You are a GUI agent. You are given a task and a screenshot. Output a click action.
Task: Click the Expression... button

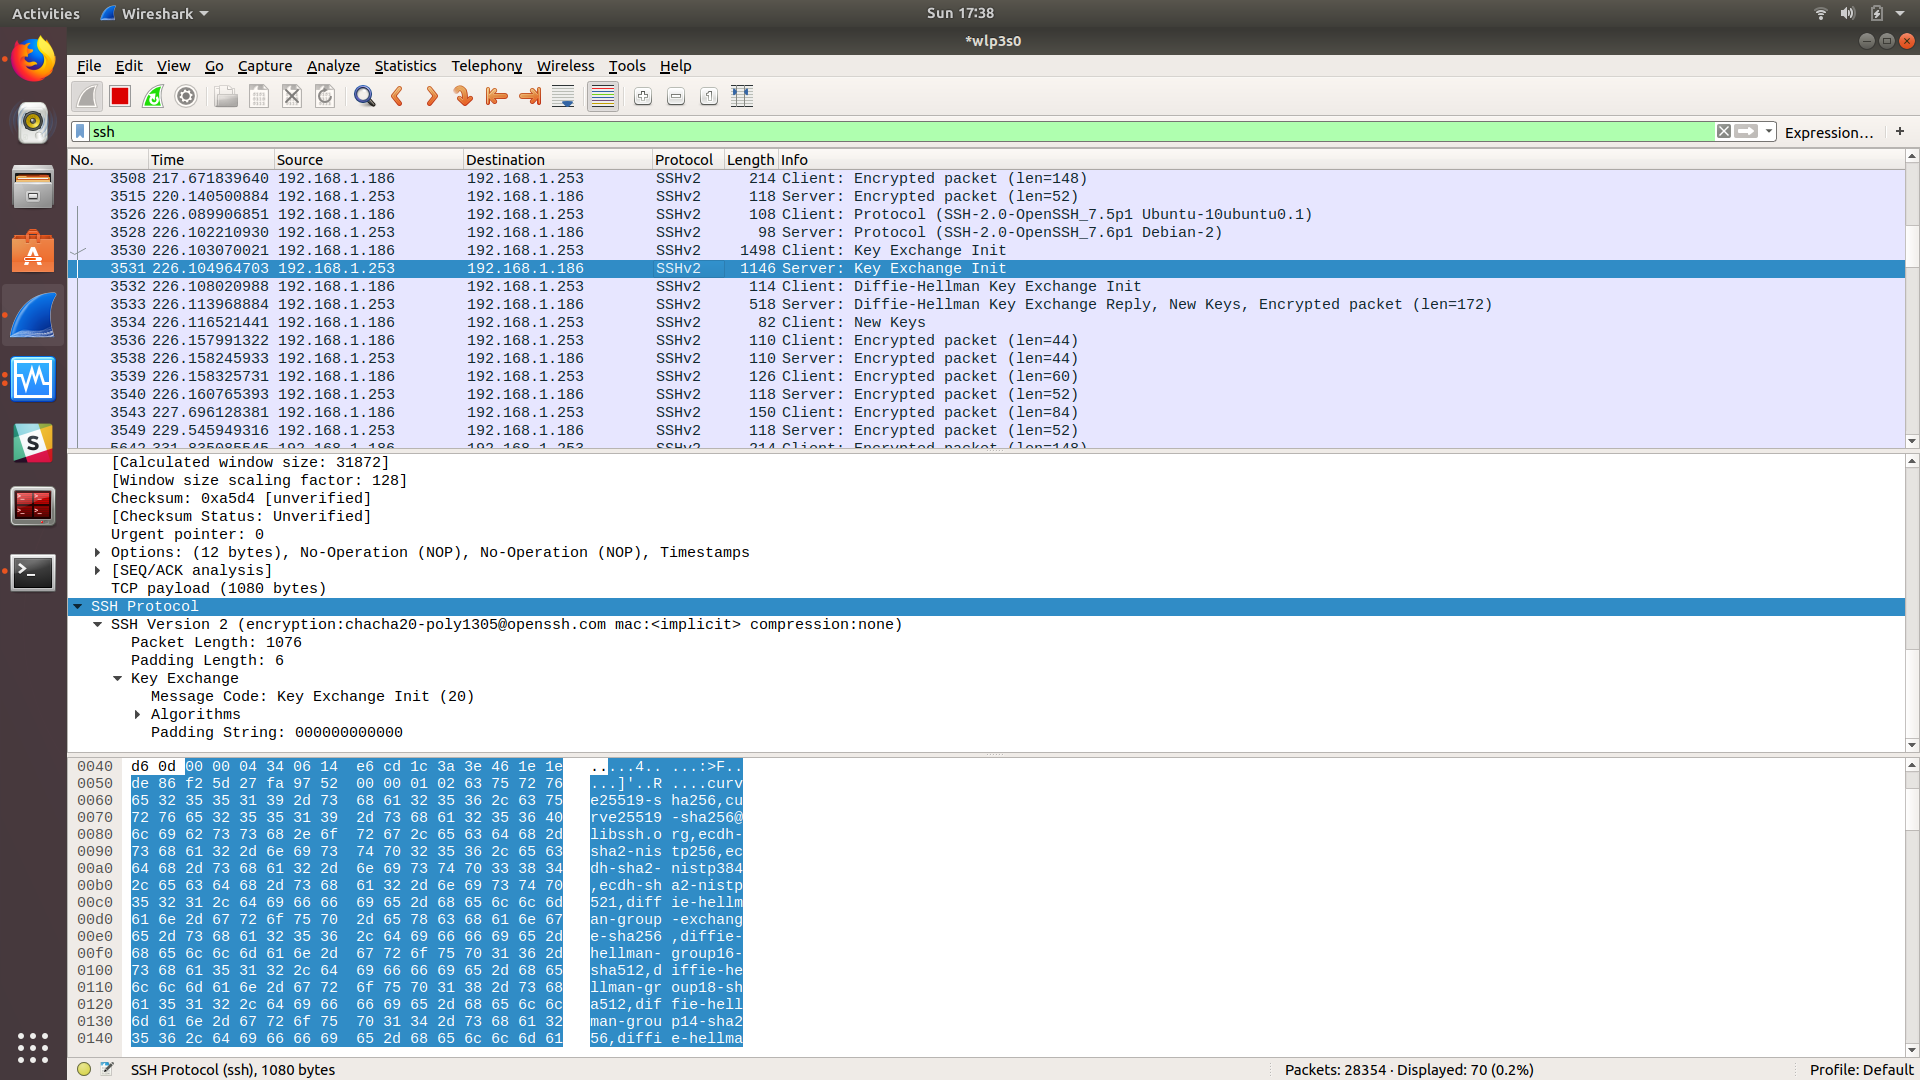pyautogui.click(x=1829, y=132)
